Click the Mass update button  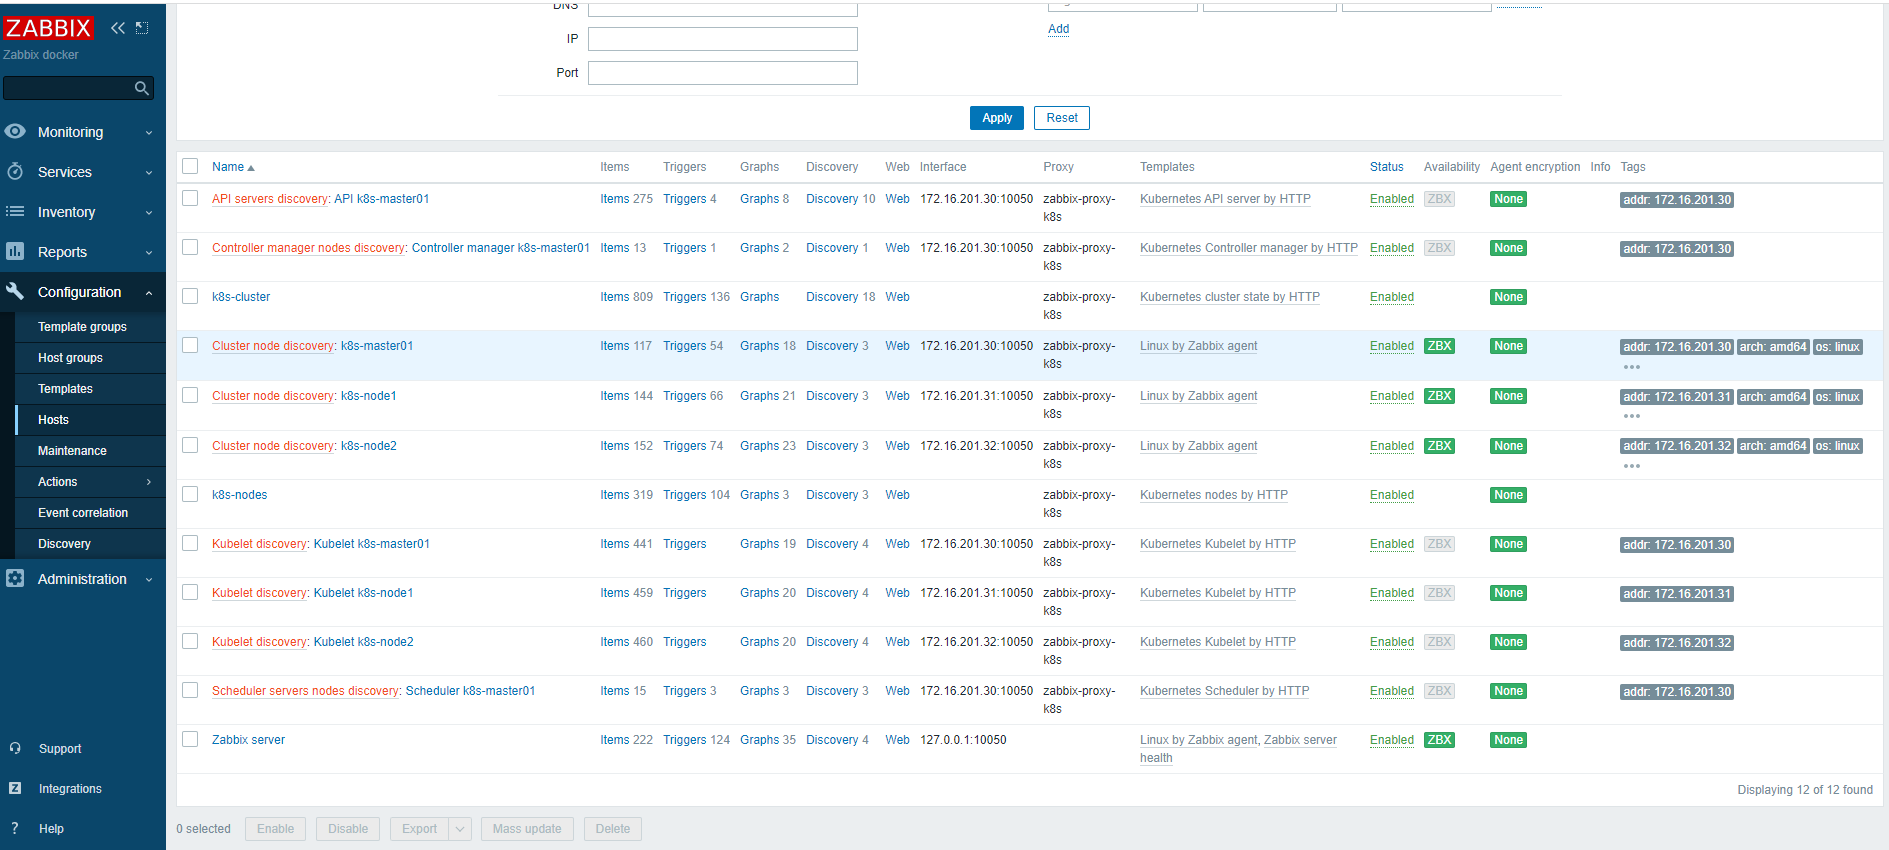(527, 829)
